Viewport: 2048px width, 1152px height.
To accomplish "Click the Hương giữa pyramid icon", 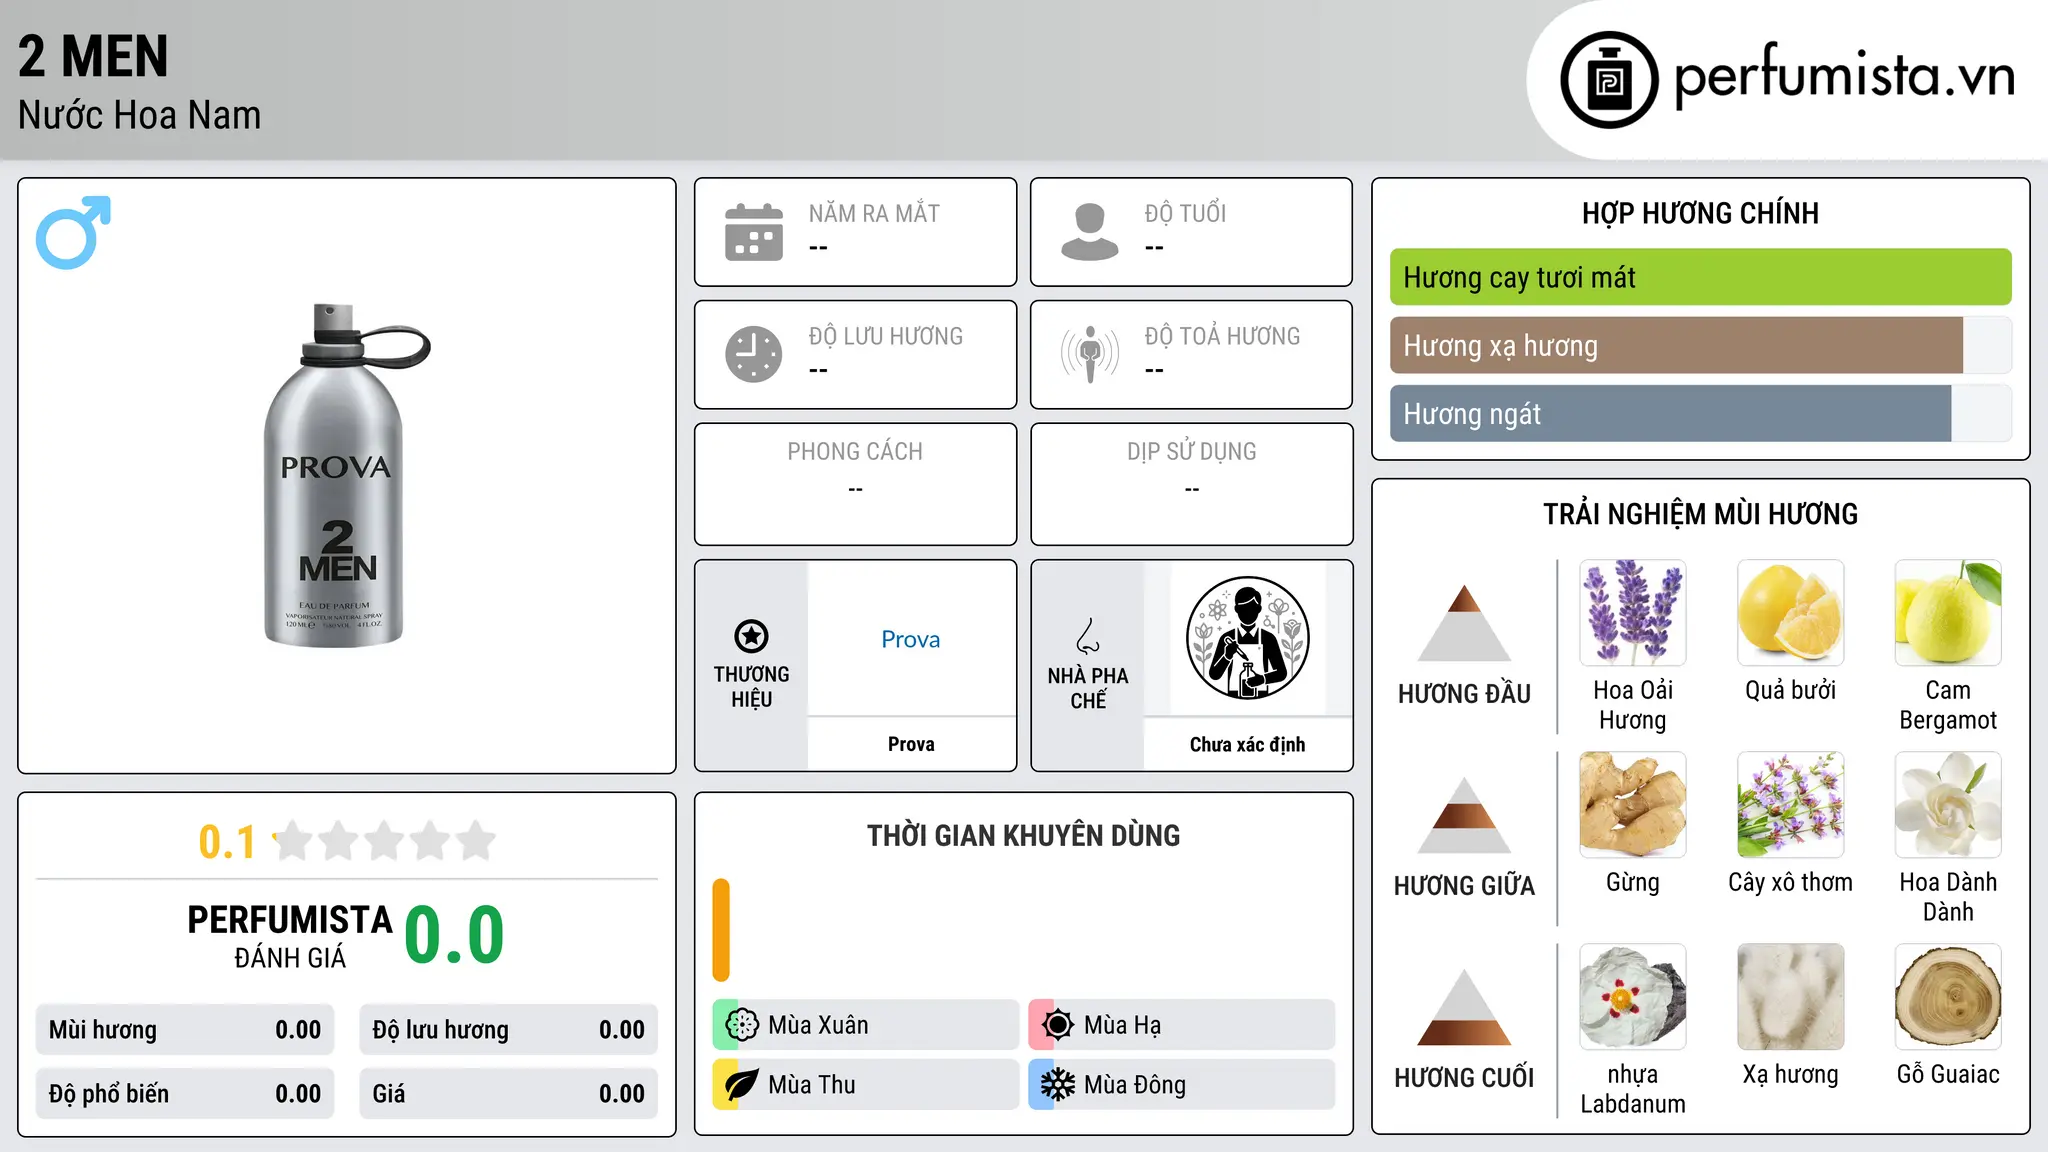I will coord(1464,815).
